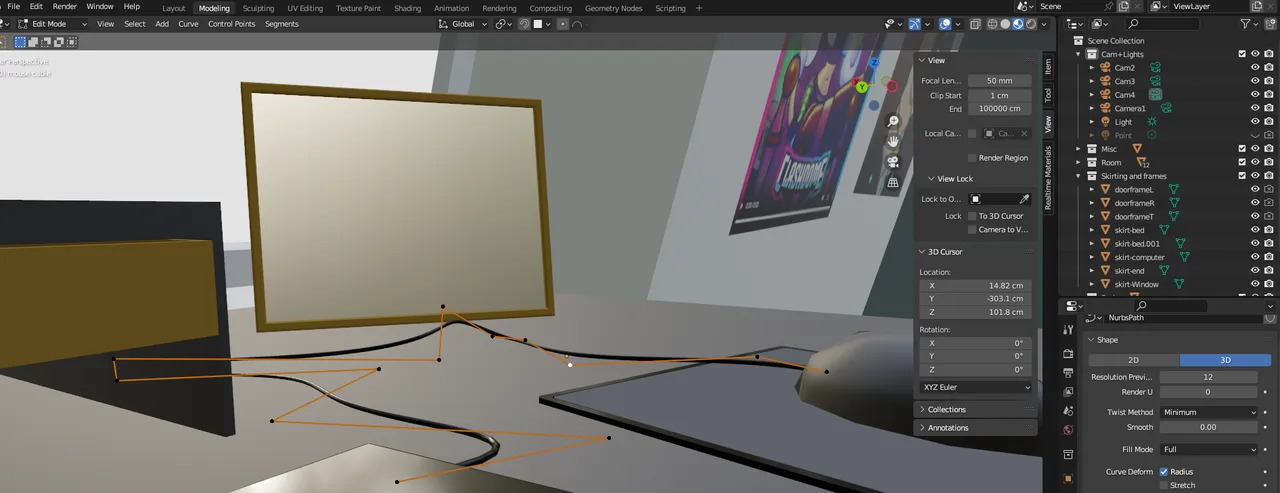
Task: Open the Render menu
Action: pyautogui.click(x=65, y=7)
